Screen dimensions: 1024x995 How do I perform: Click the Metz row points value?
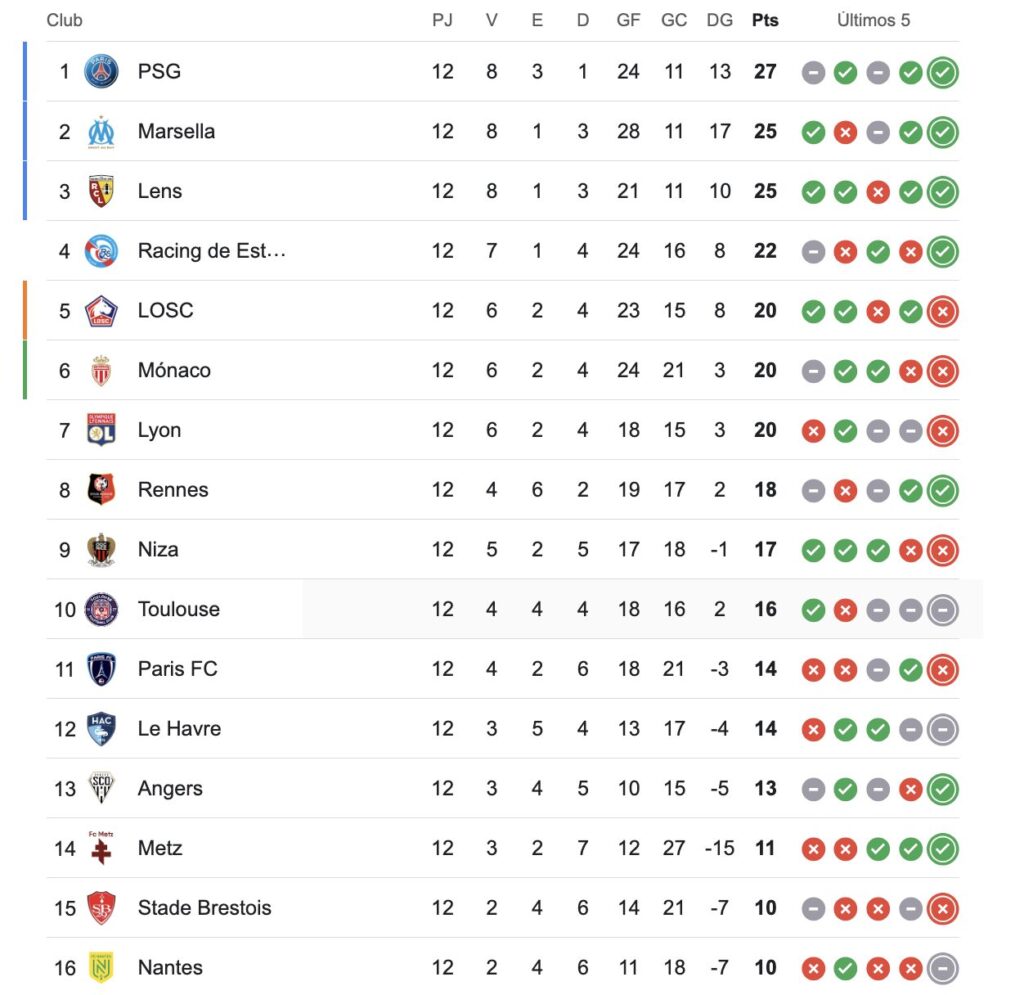click(x=765, y=848)
